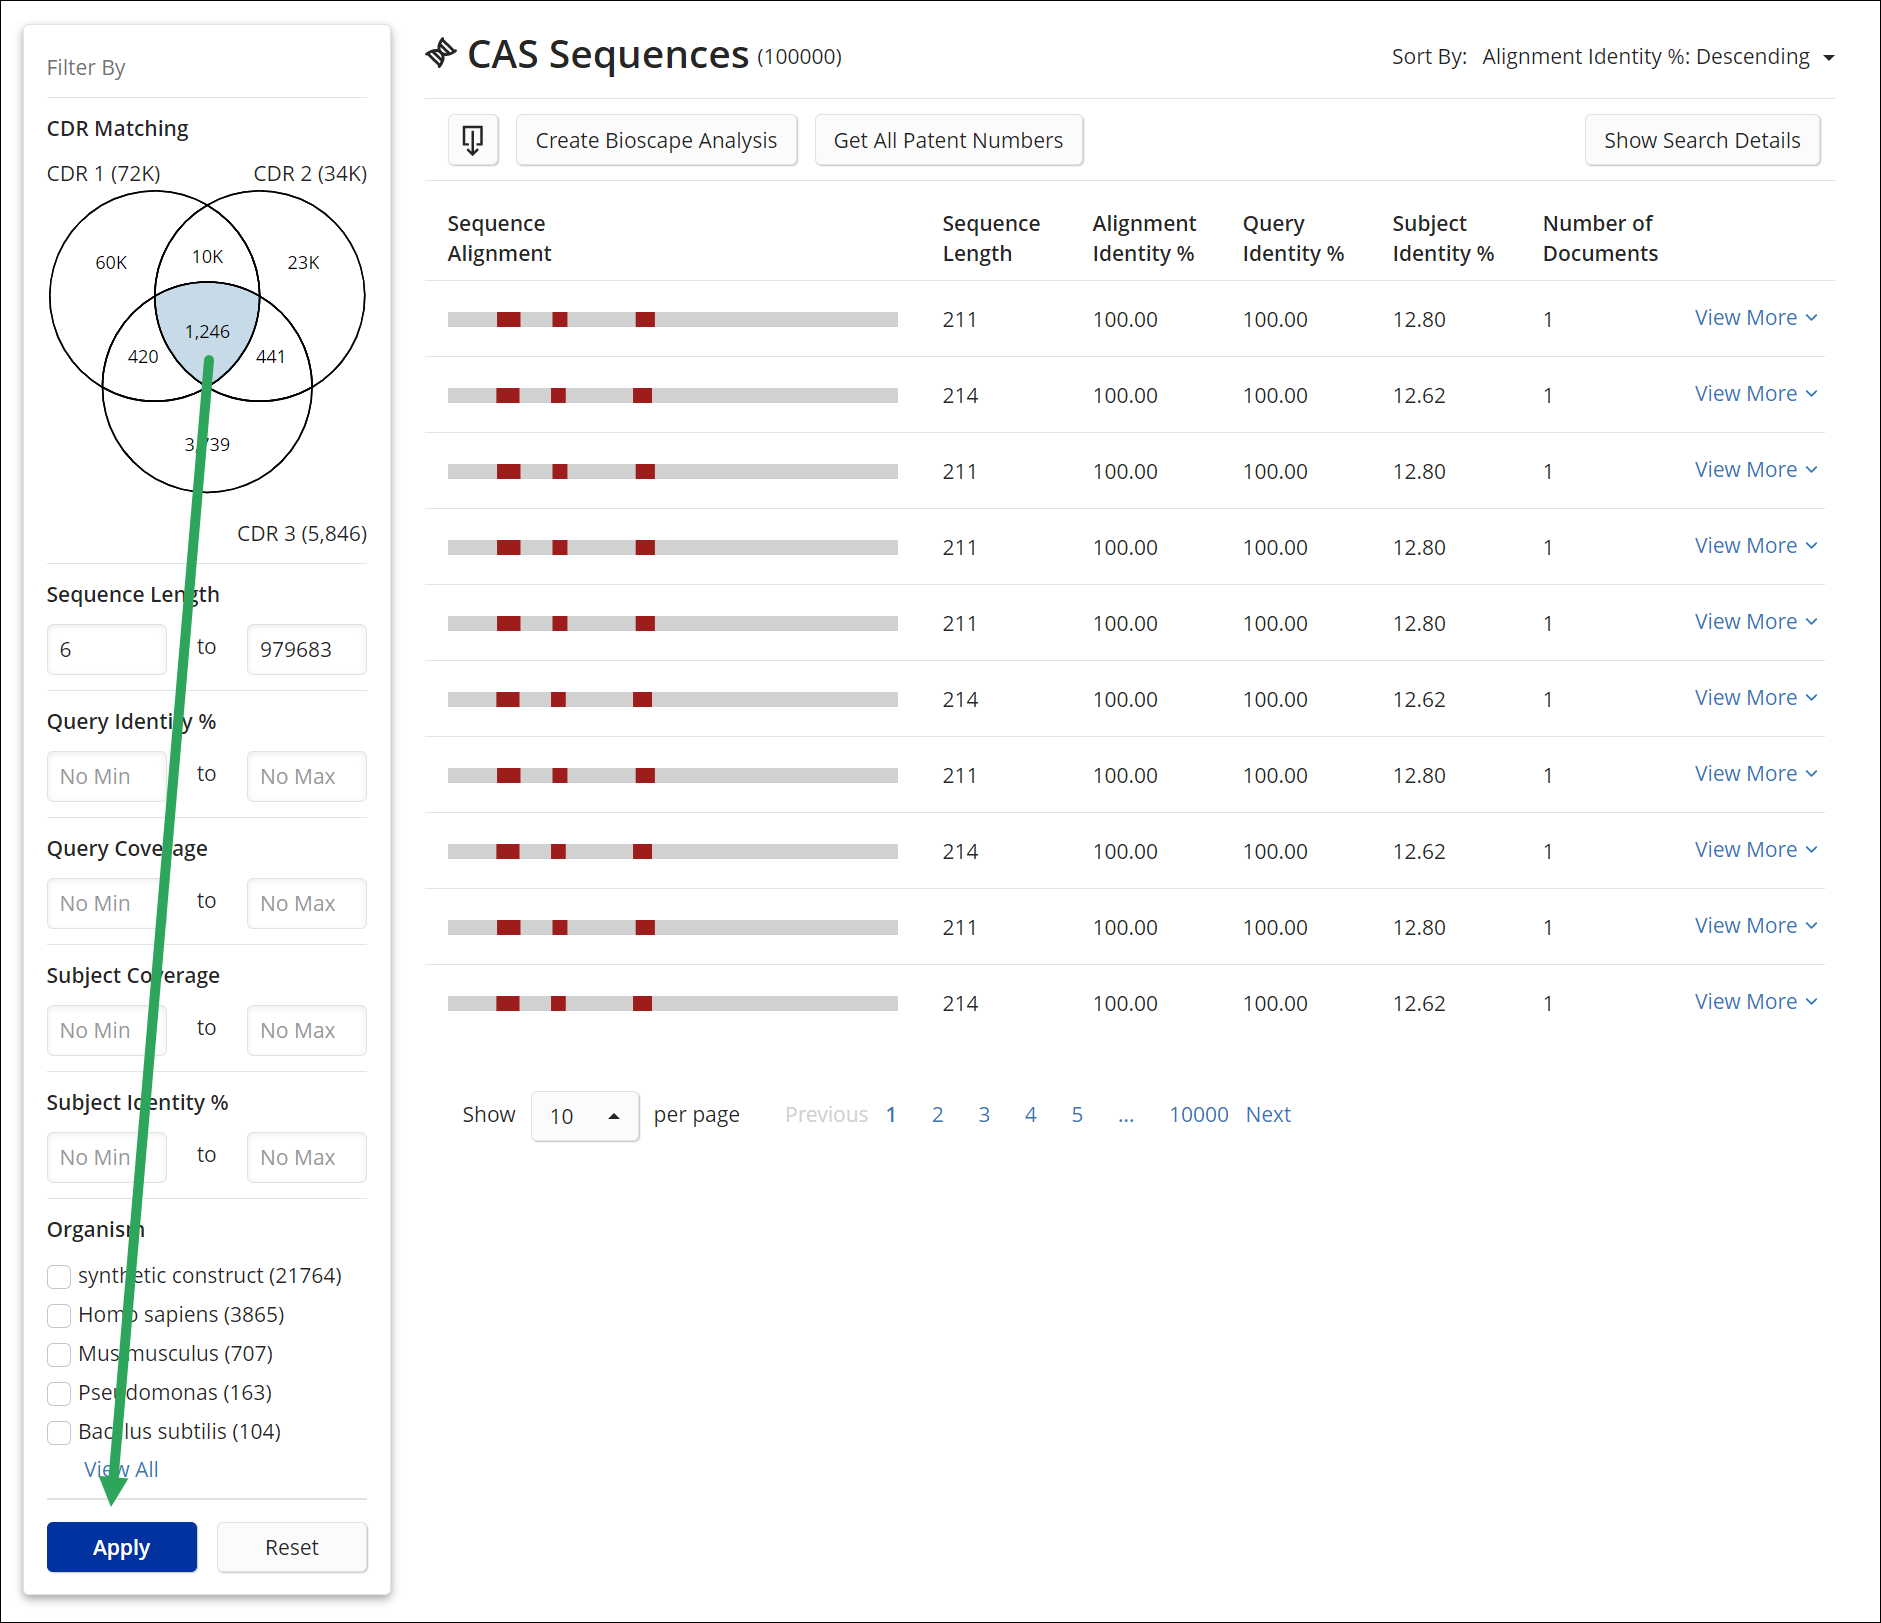This screenshot has width=1881, height=1623.
Task: Check the Homo sapiens organism filter
Action: click(59, 1316)
